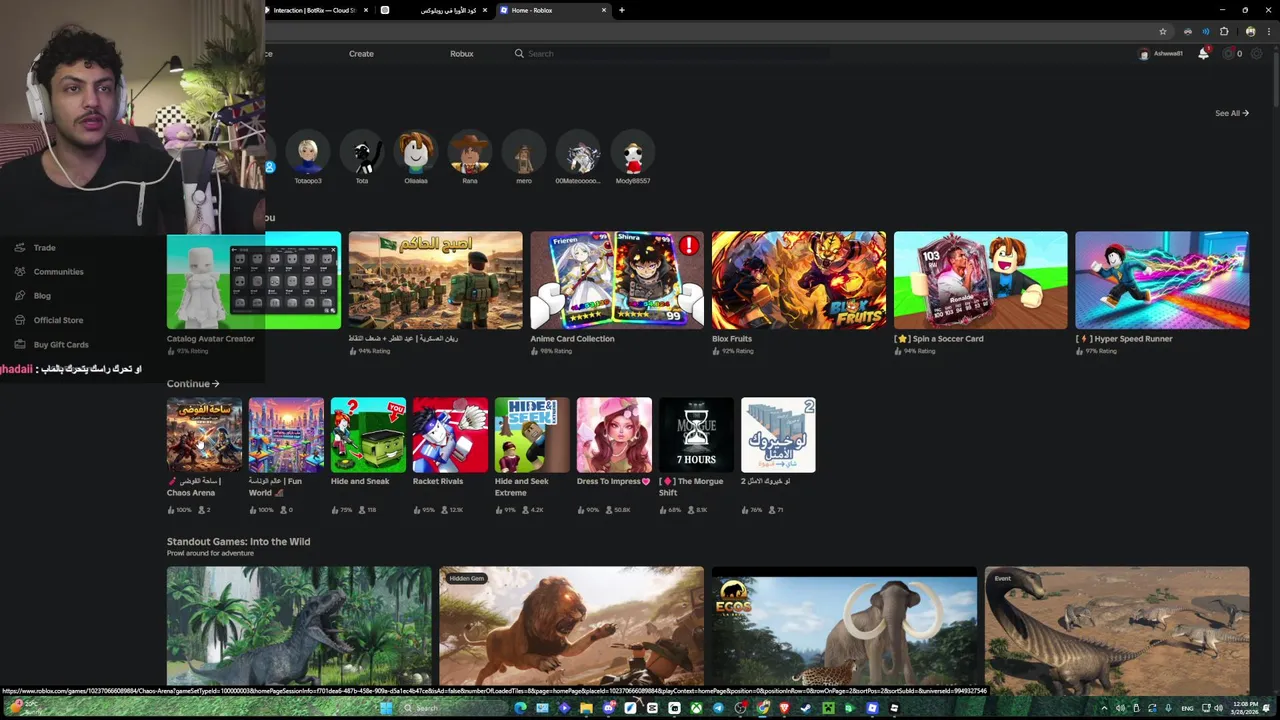The width and height of the screenshot is (1280, 720).
Task: Open the Roblox notifications bell
Action: click(1203, 54)
